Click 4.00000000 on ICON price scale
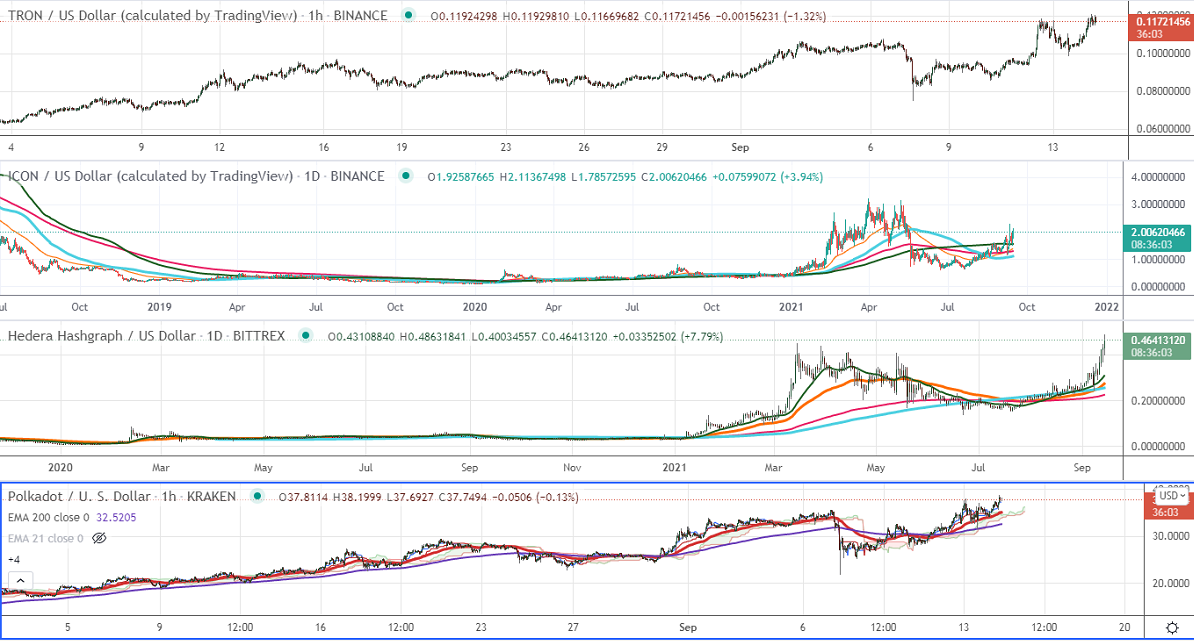Screen dimensions: 1194x644 click(x=1157, y=177)
